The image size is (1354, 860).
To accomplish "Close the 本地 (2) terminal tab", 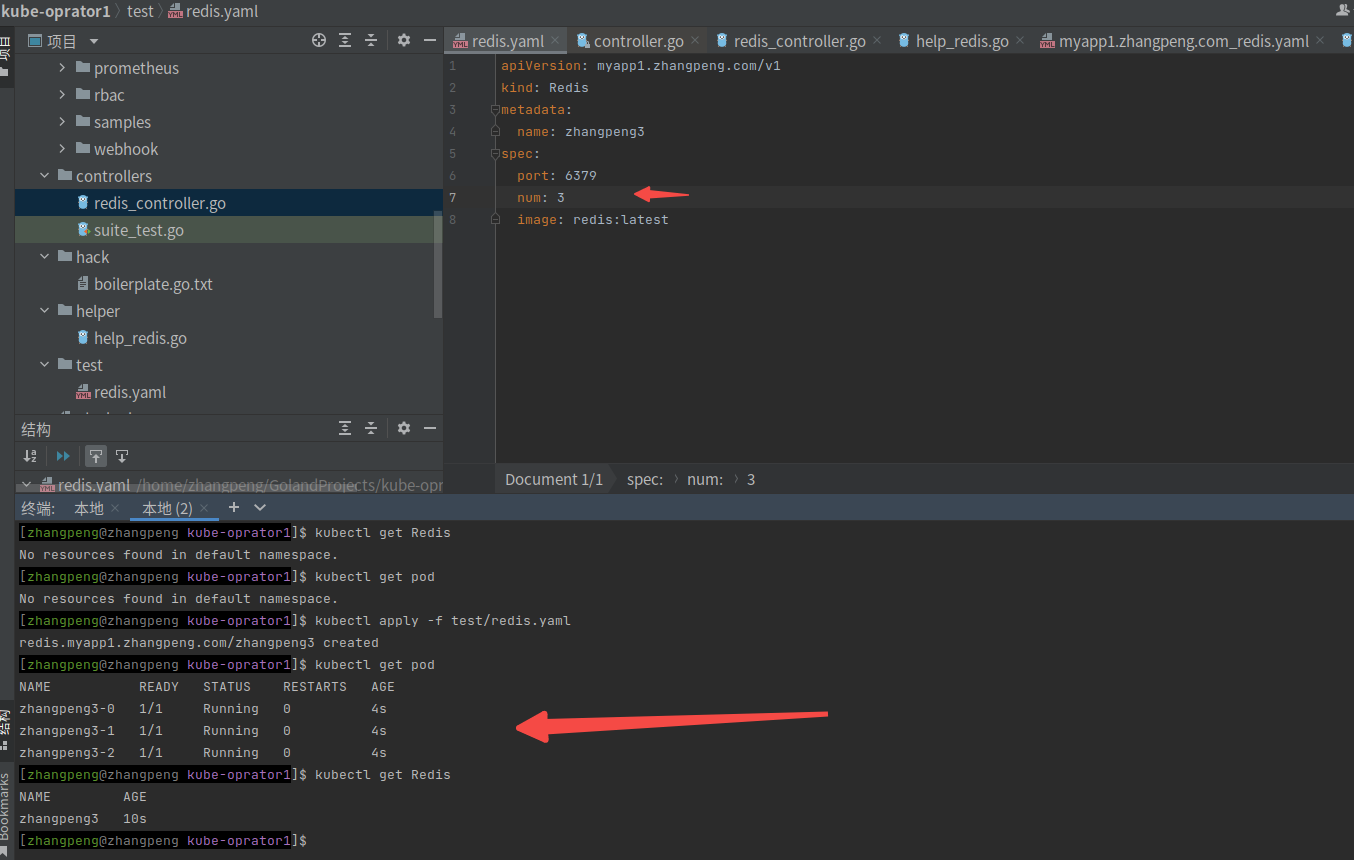I will pos(205,509).
